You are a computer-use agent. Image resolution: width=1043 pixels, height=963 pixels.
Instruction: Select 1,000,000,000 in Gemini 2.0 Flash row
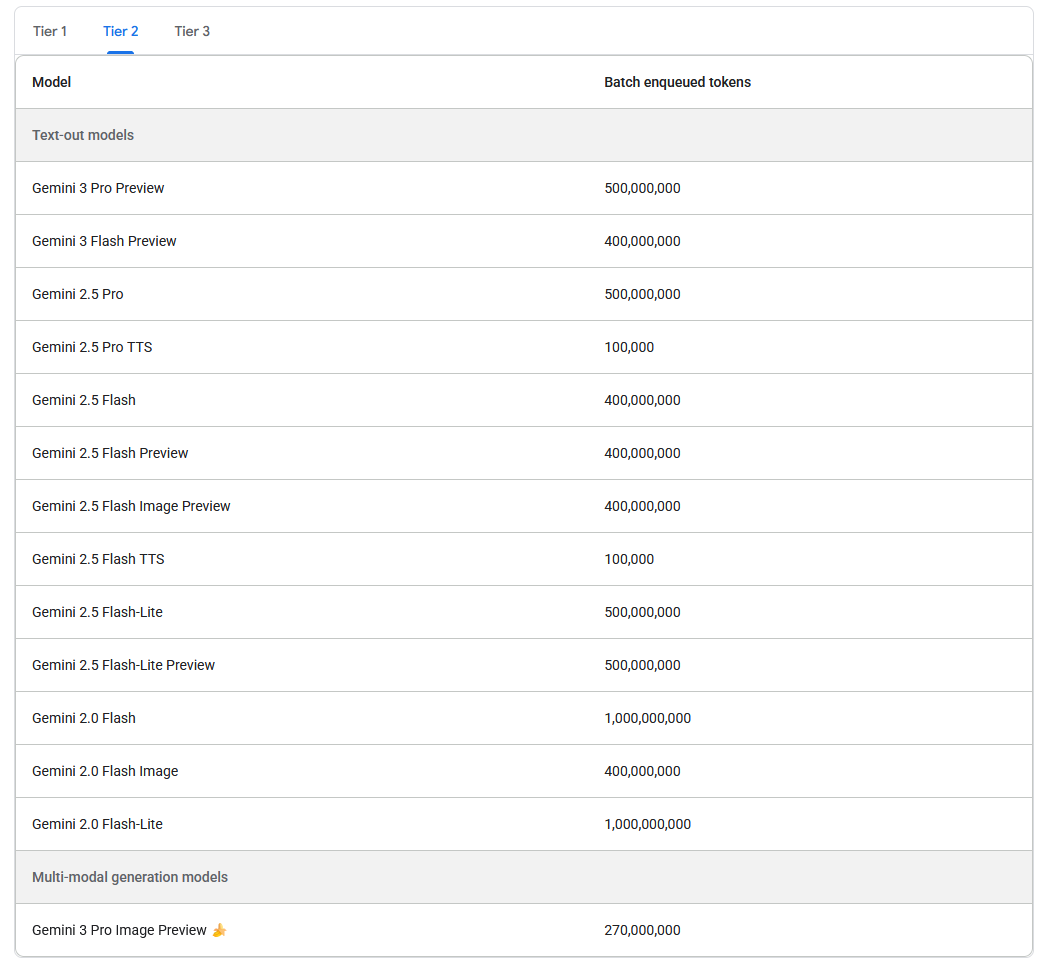coord(647,718)
